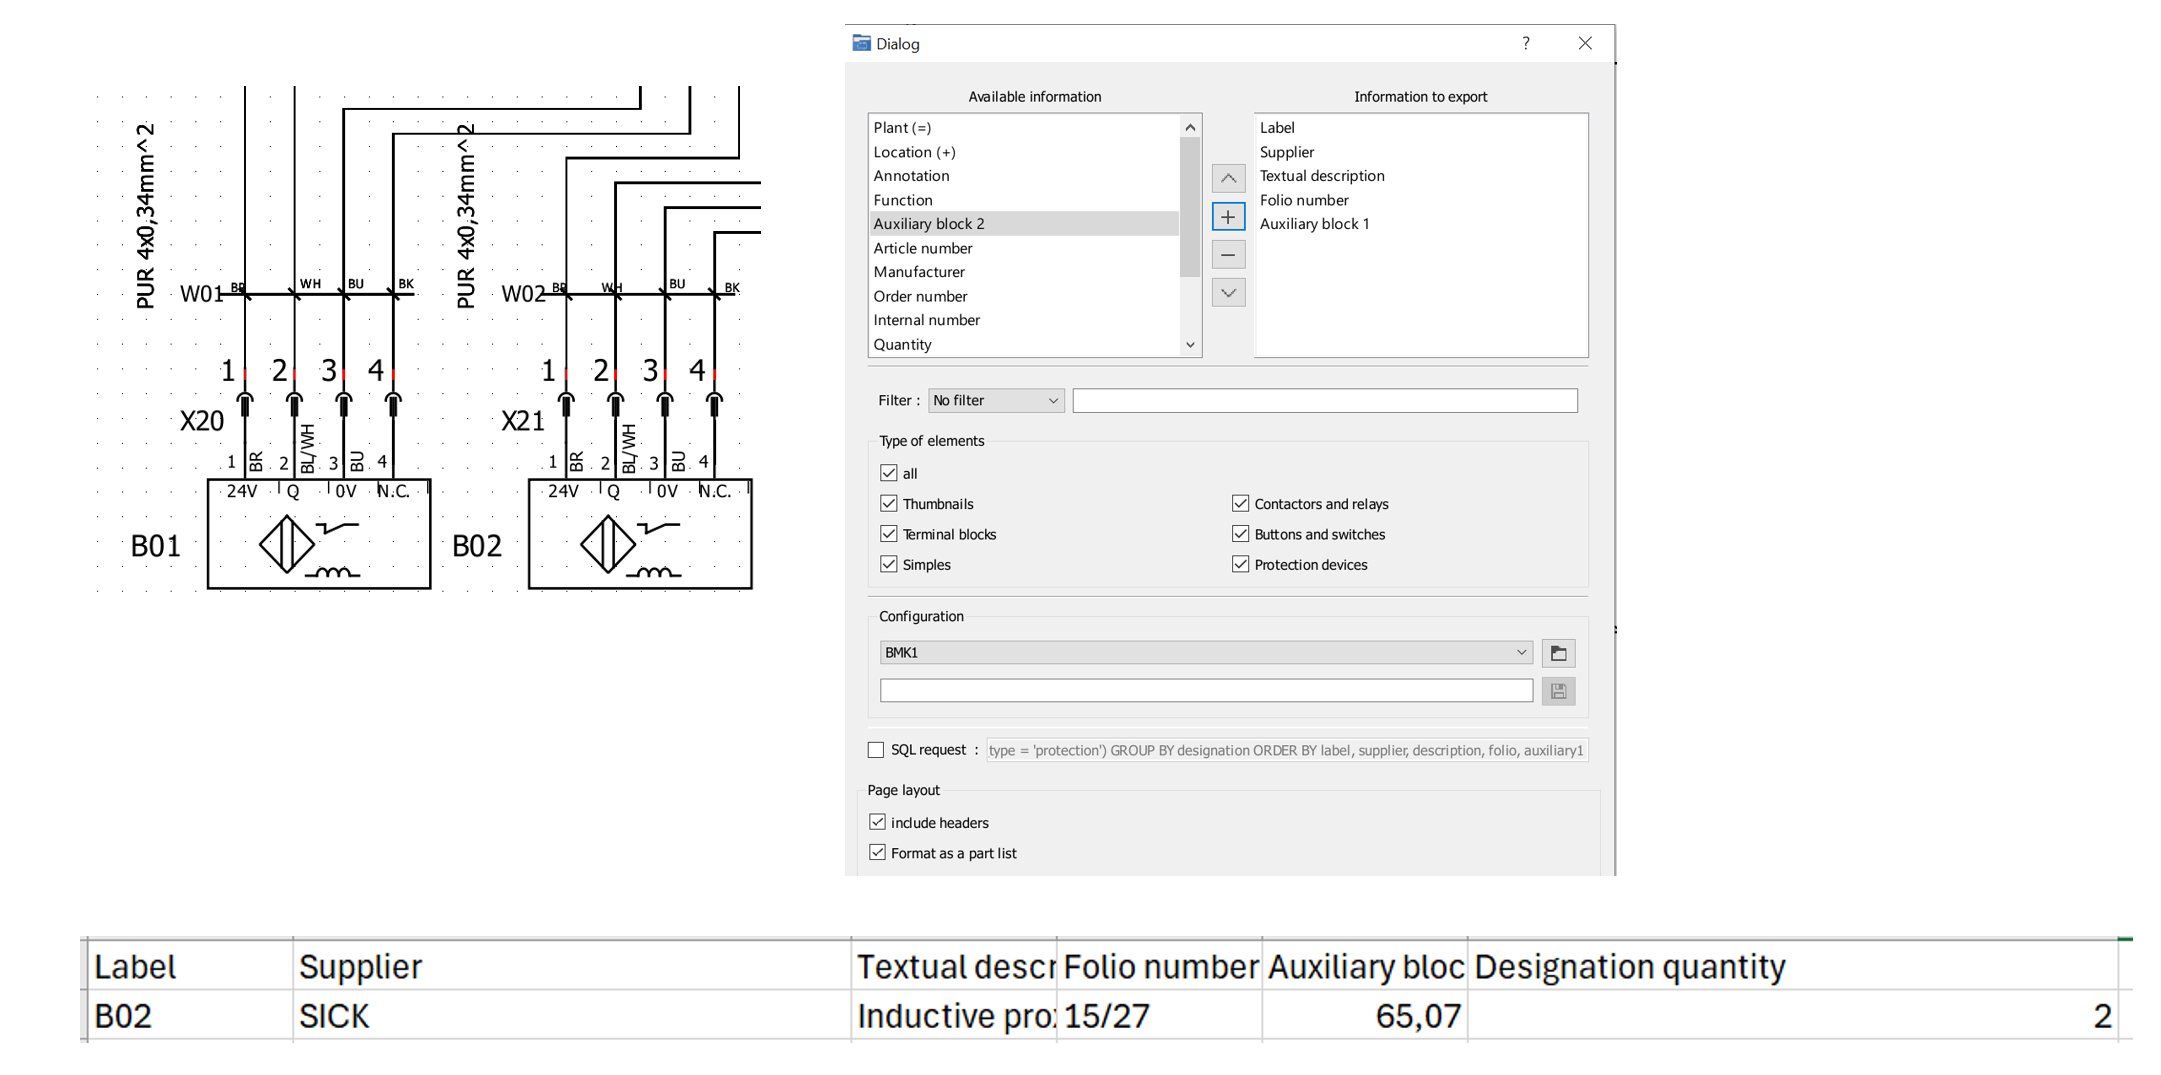
Task: Select Textual description in export list
Action: pos(1321,176)
